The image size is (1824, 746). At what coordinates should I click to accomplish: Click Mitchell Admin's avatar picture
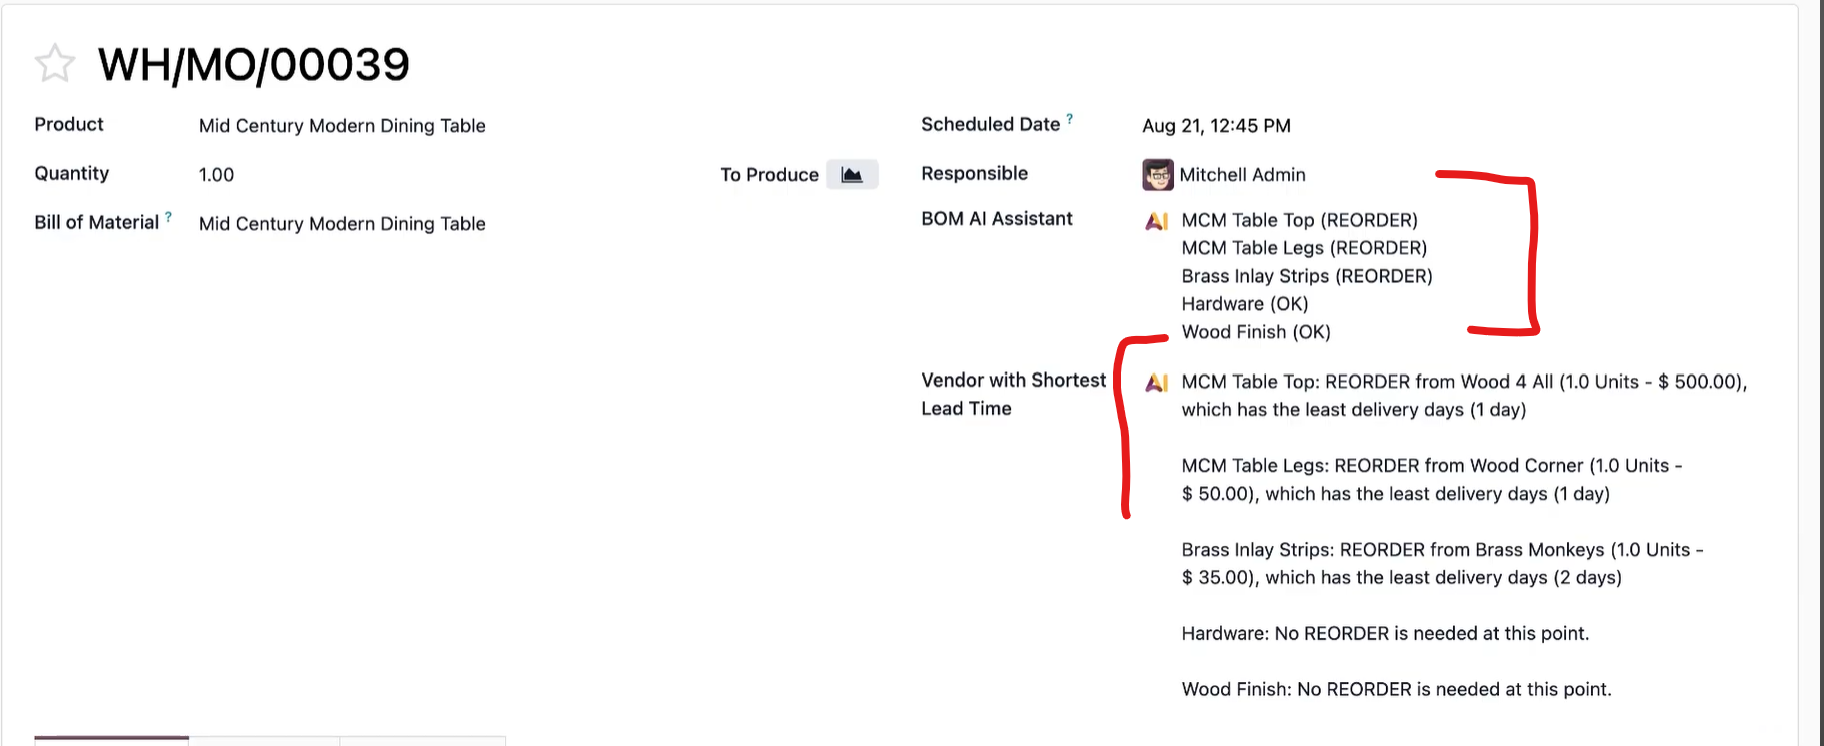[x=1158, y=175]
